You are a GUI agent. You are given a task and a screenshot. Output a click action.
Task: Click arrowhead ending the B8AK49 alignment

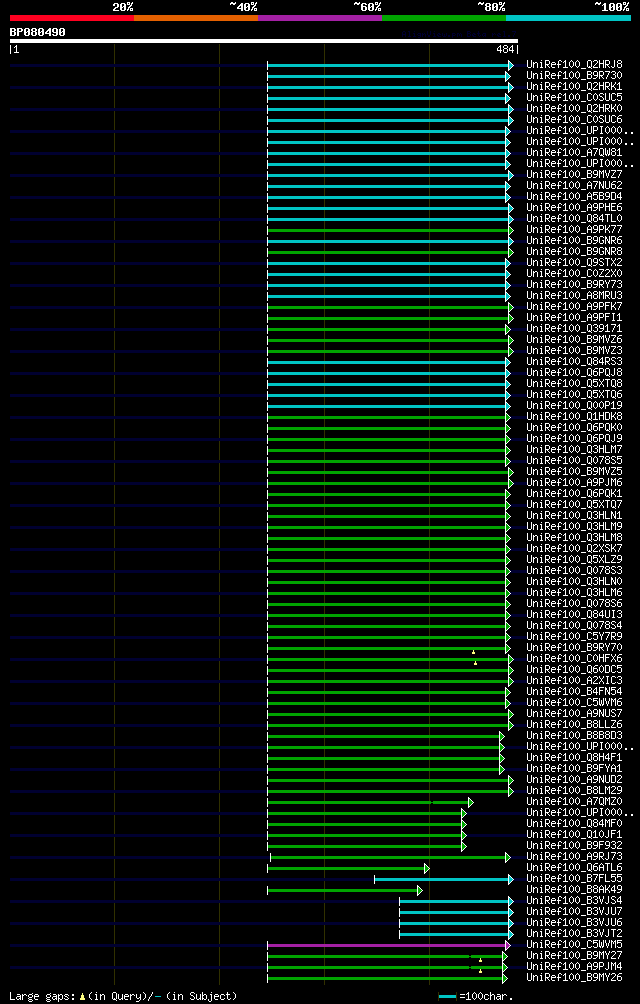point(420,890)
